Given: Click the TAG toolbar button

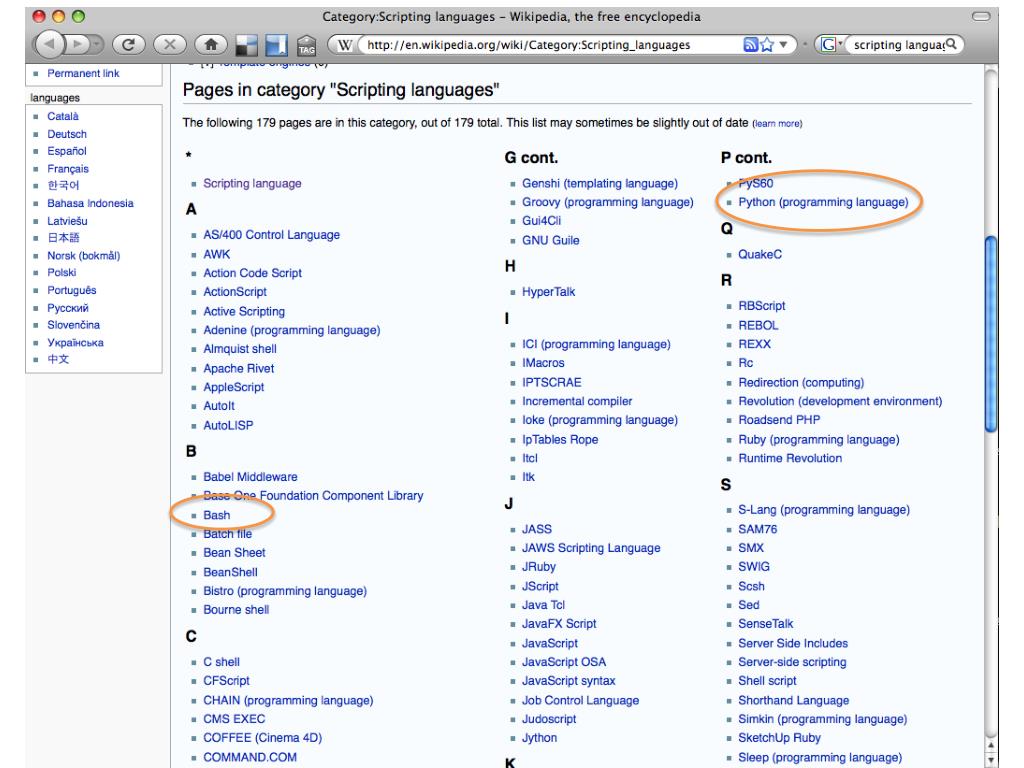Looking at the screenshot, I should (306, 45).
